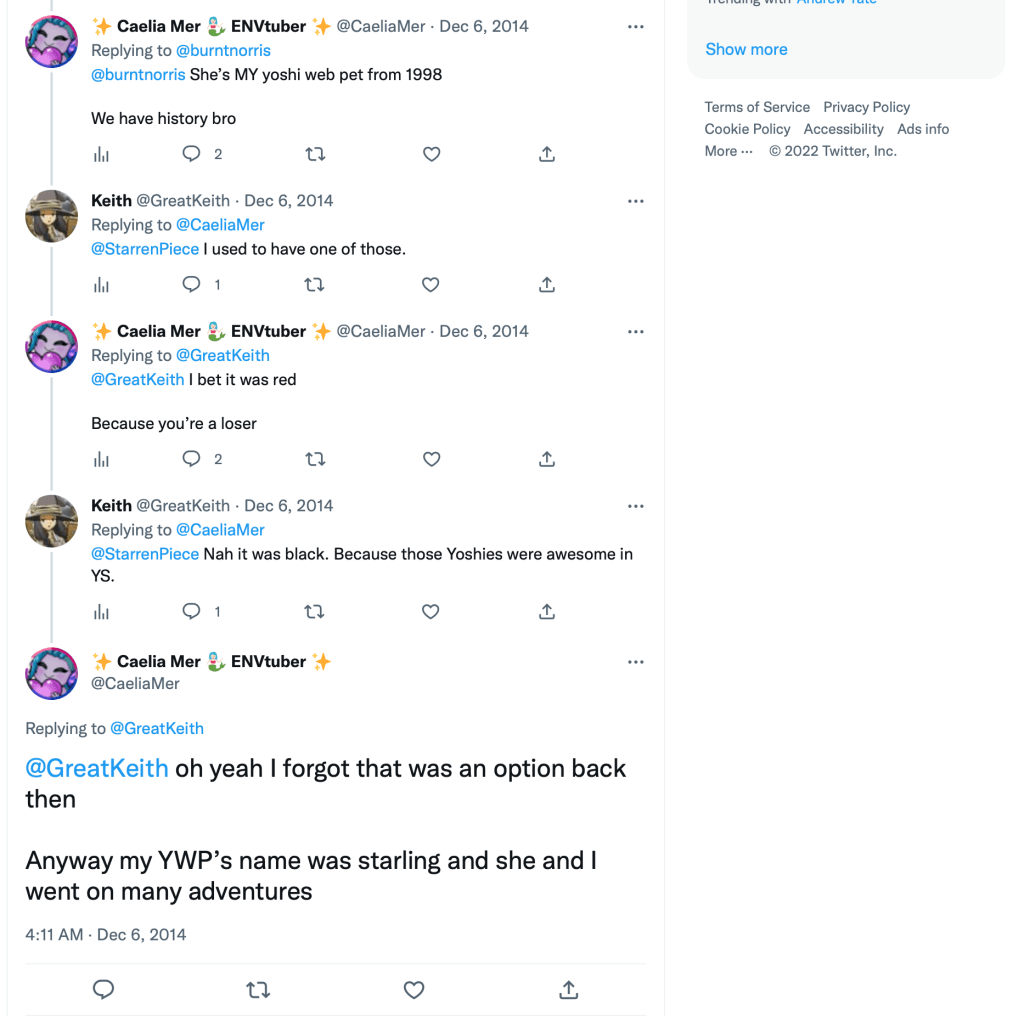Open the @burntnorris profile link

click(223, 50)
